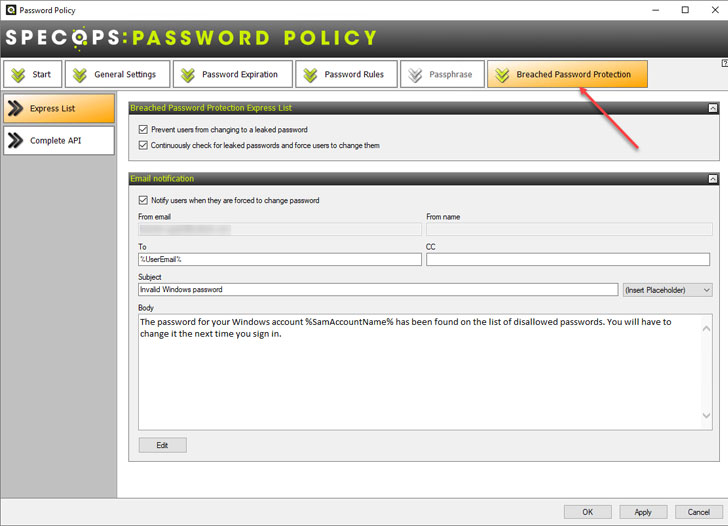Click the Edit button below Body
728x526 pixels.
(162, 445)
